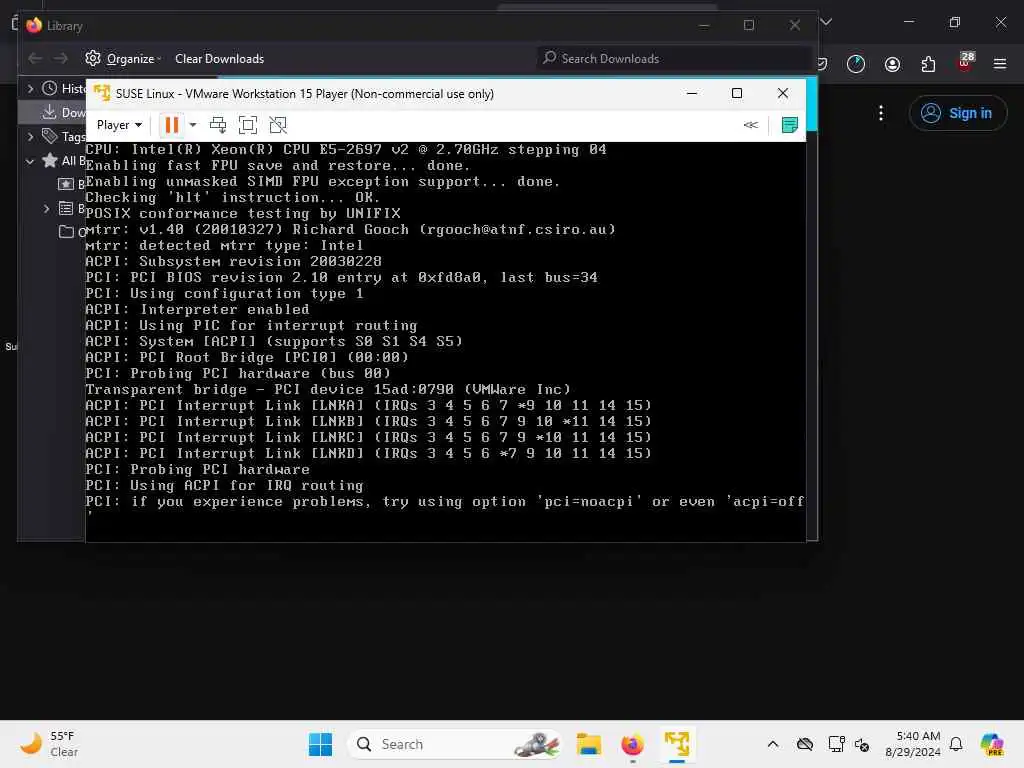Screen dimensions: 1024x768
Task: Select Bookmarks Toolbar star folder item
Action: coord(71,184)
